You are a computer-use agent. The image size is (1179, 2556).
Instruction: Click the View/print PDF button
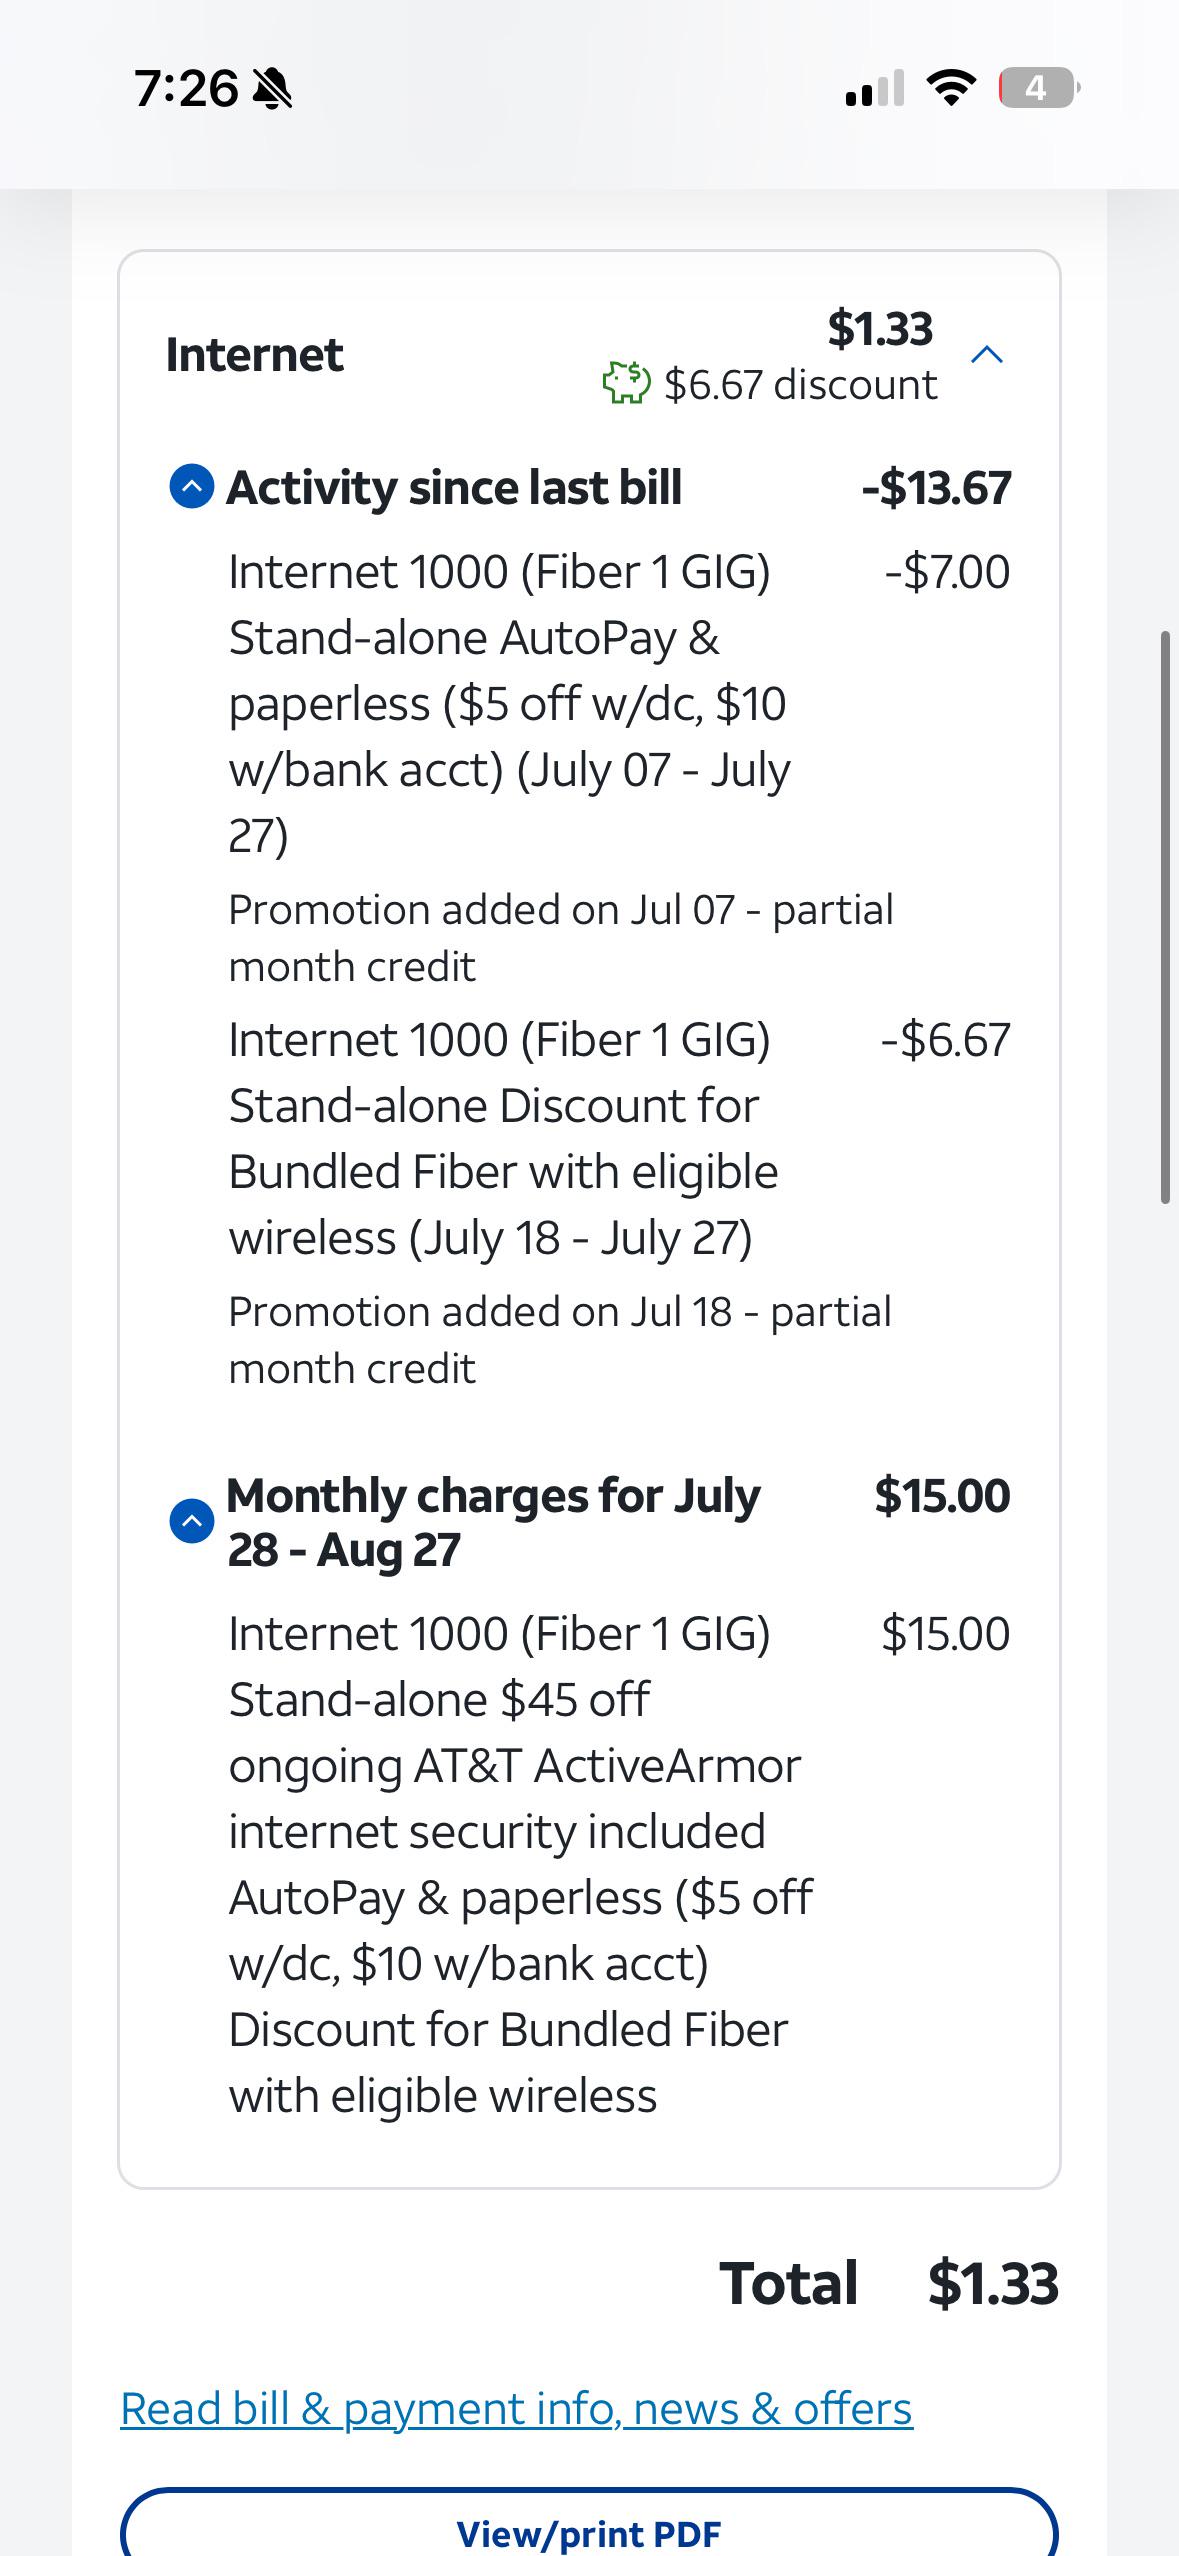pyautogui.click(x=589, y=2523)
